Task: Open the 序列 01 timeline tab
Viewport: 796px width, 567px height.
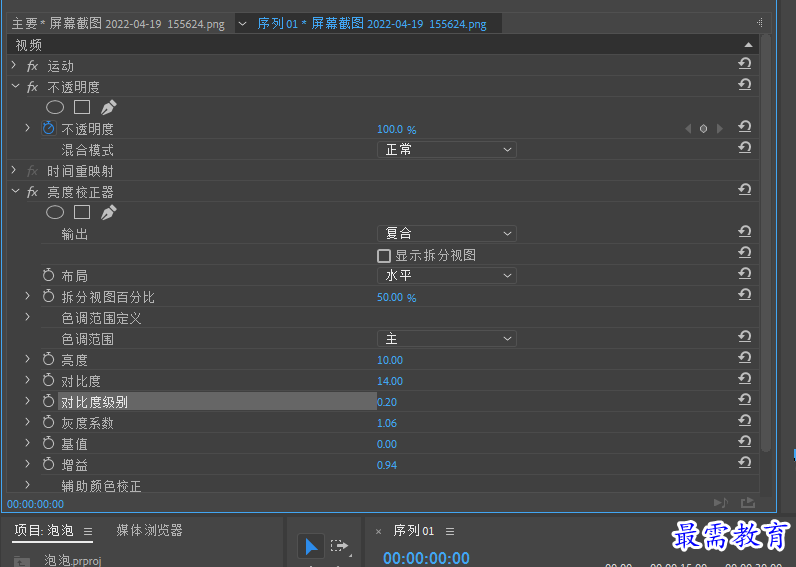Action: point(413,531)
